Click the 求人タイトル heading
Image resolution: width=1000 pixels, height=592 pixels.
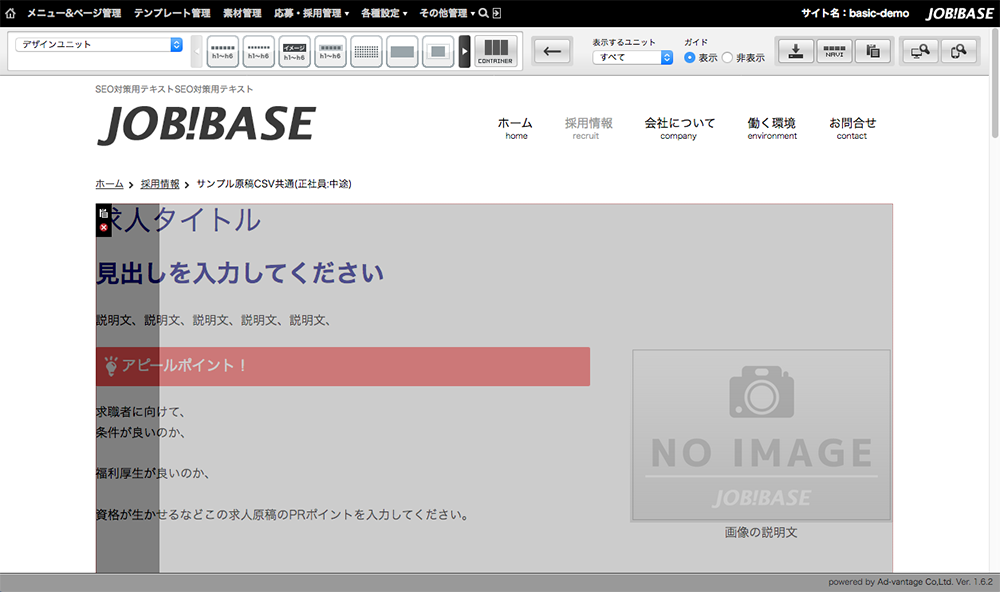[x=179, y=220]
